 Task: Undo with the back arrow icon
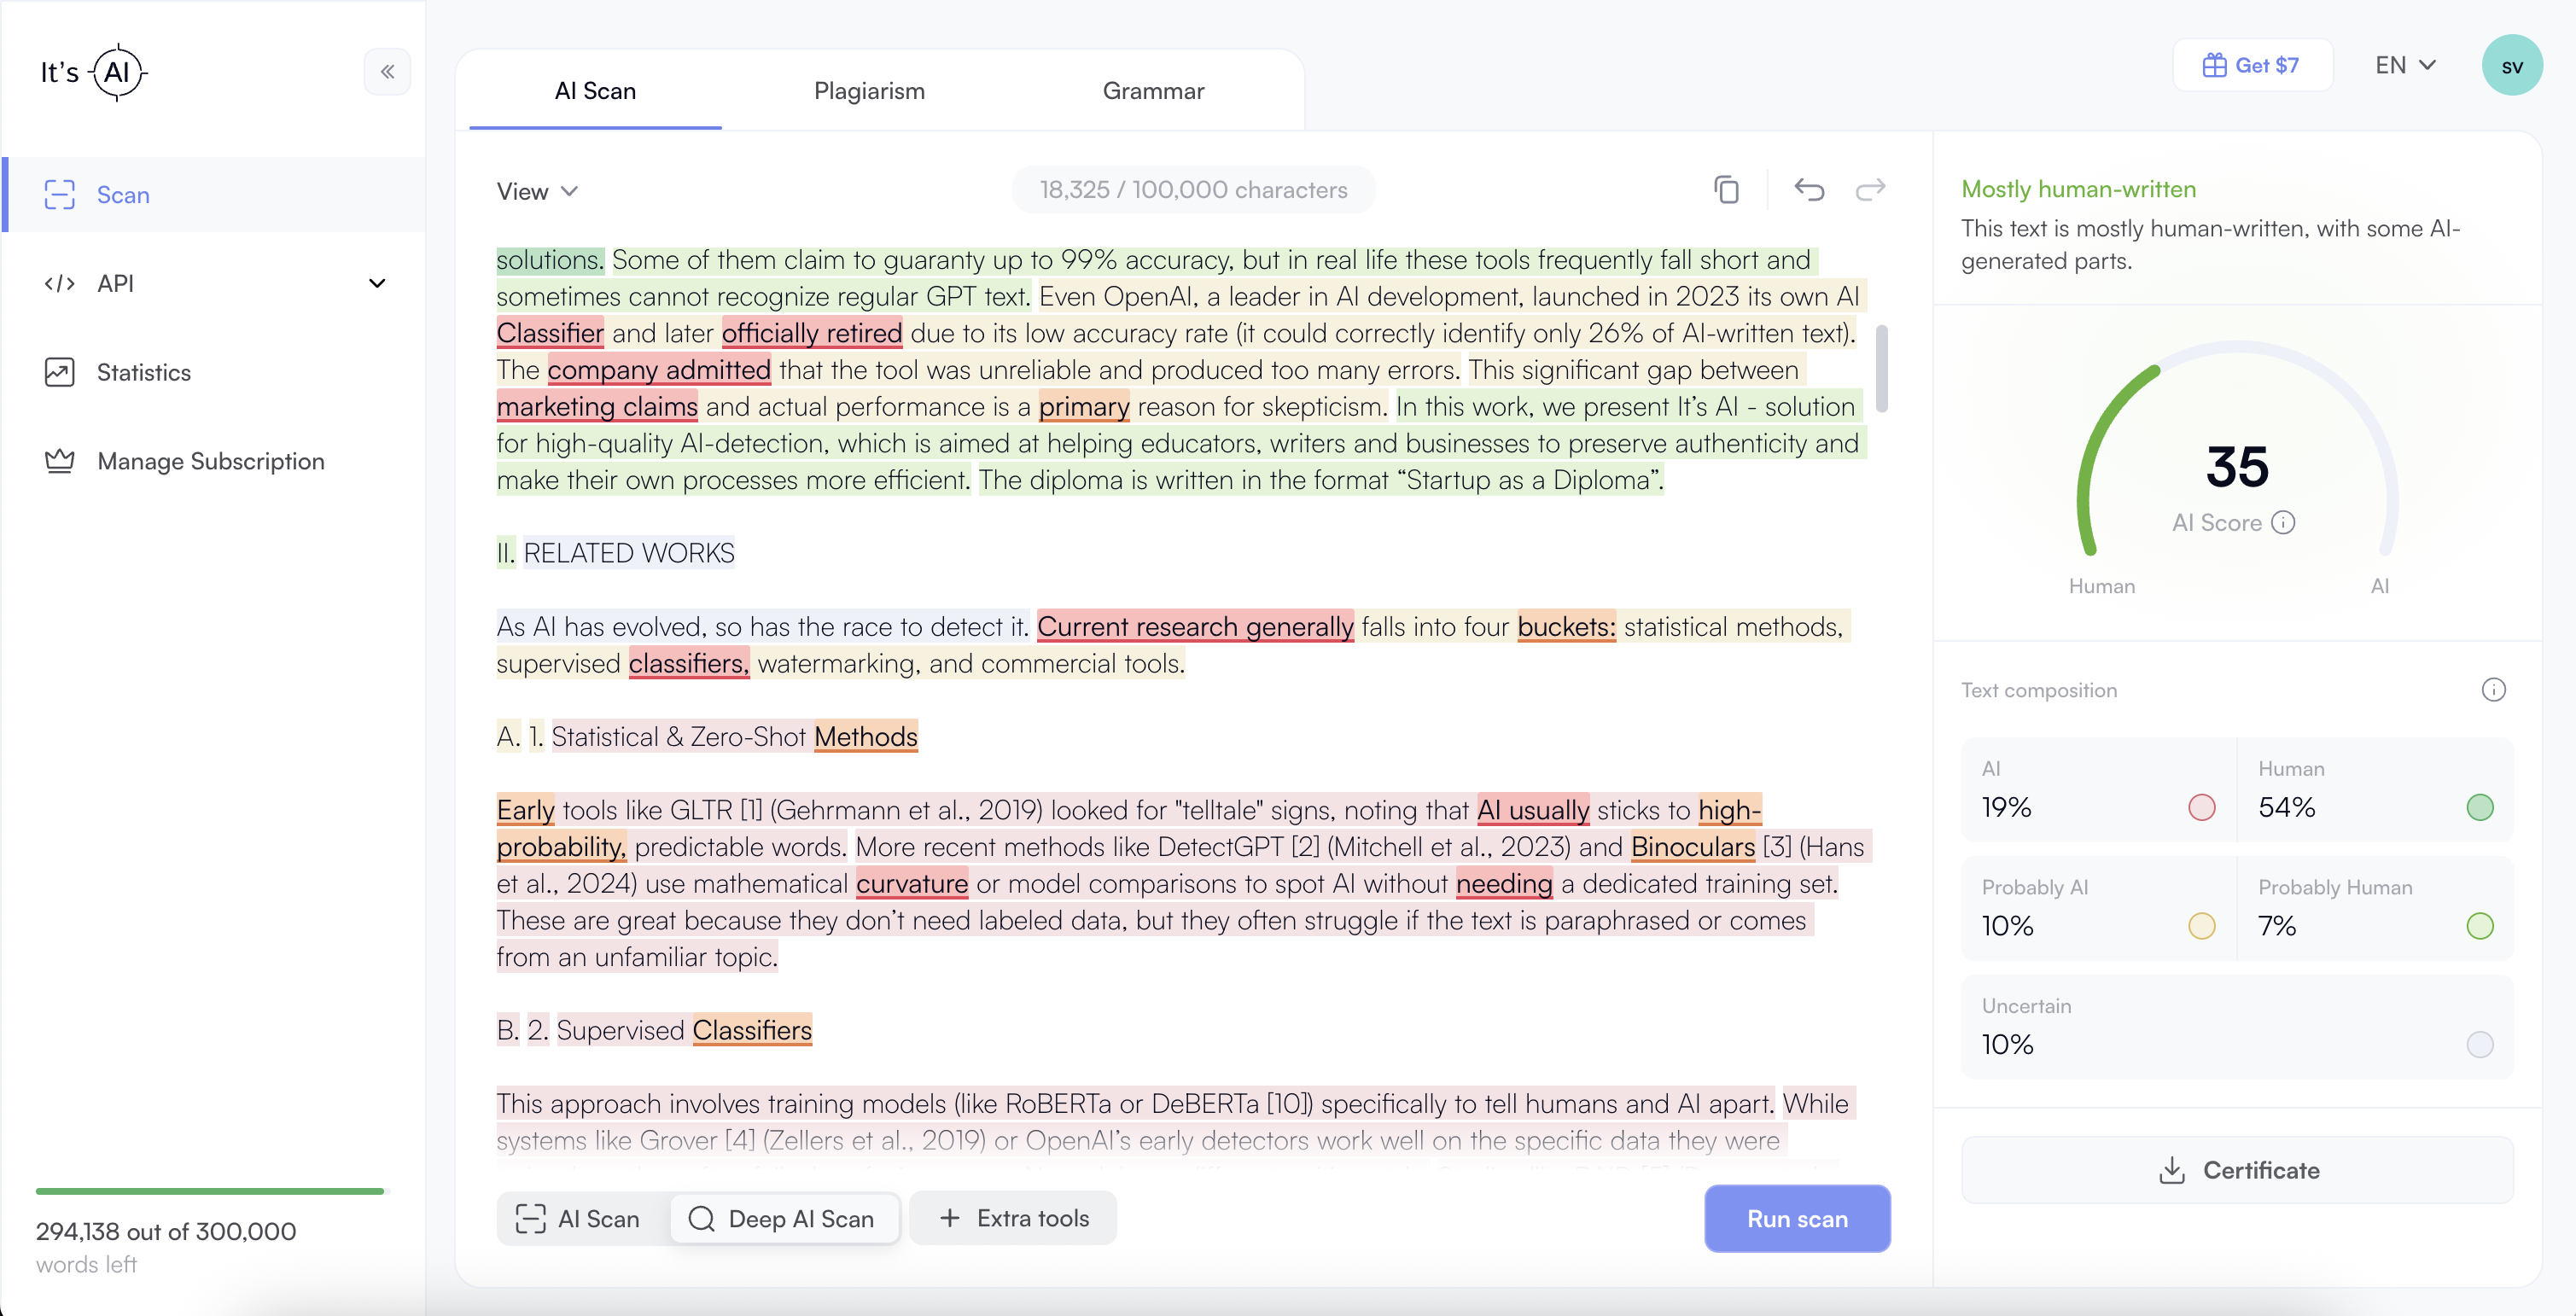coord(1809,189)
